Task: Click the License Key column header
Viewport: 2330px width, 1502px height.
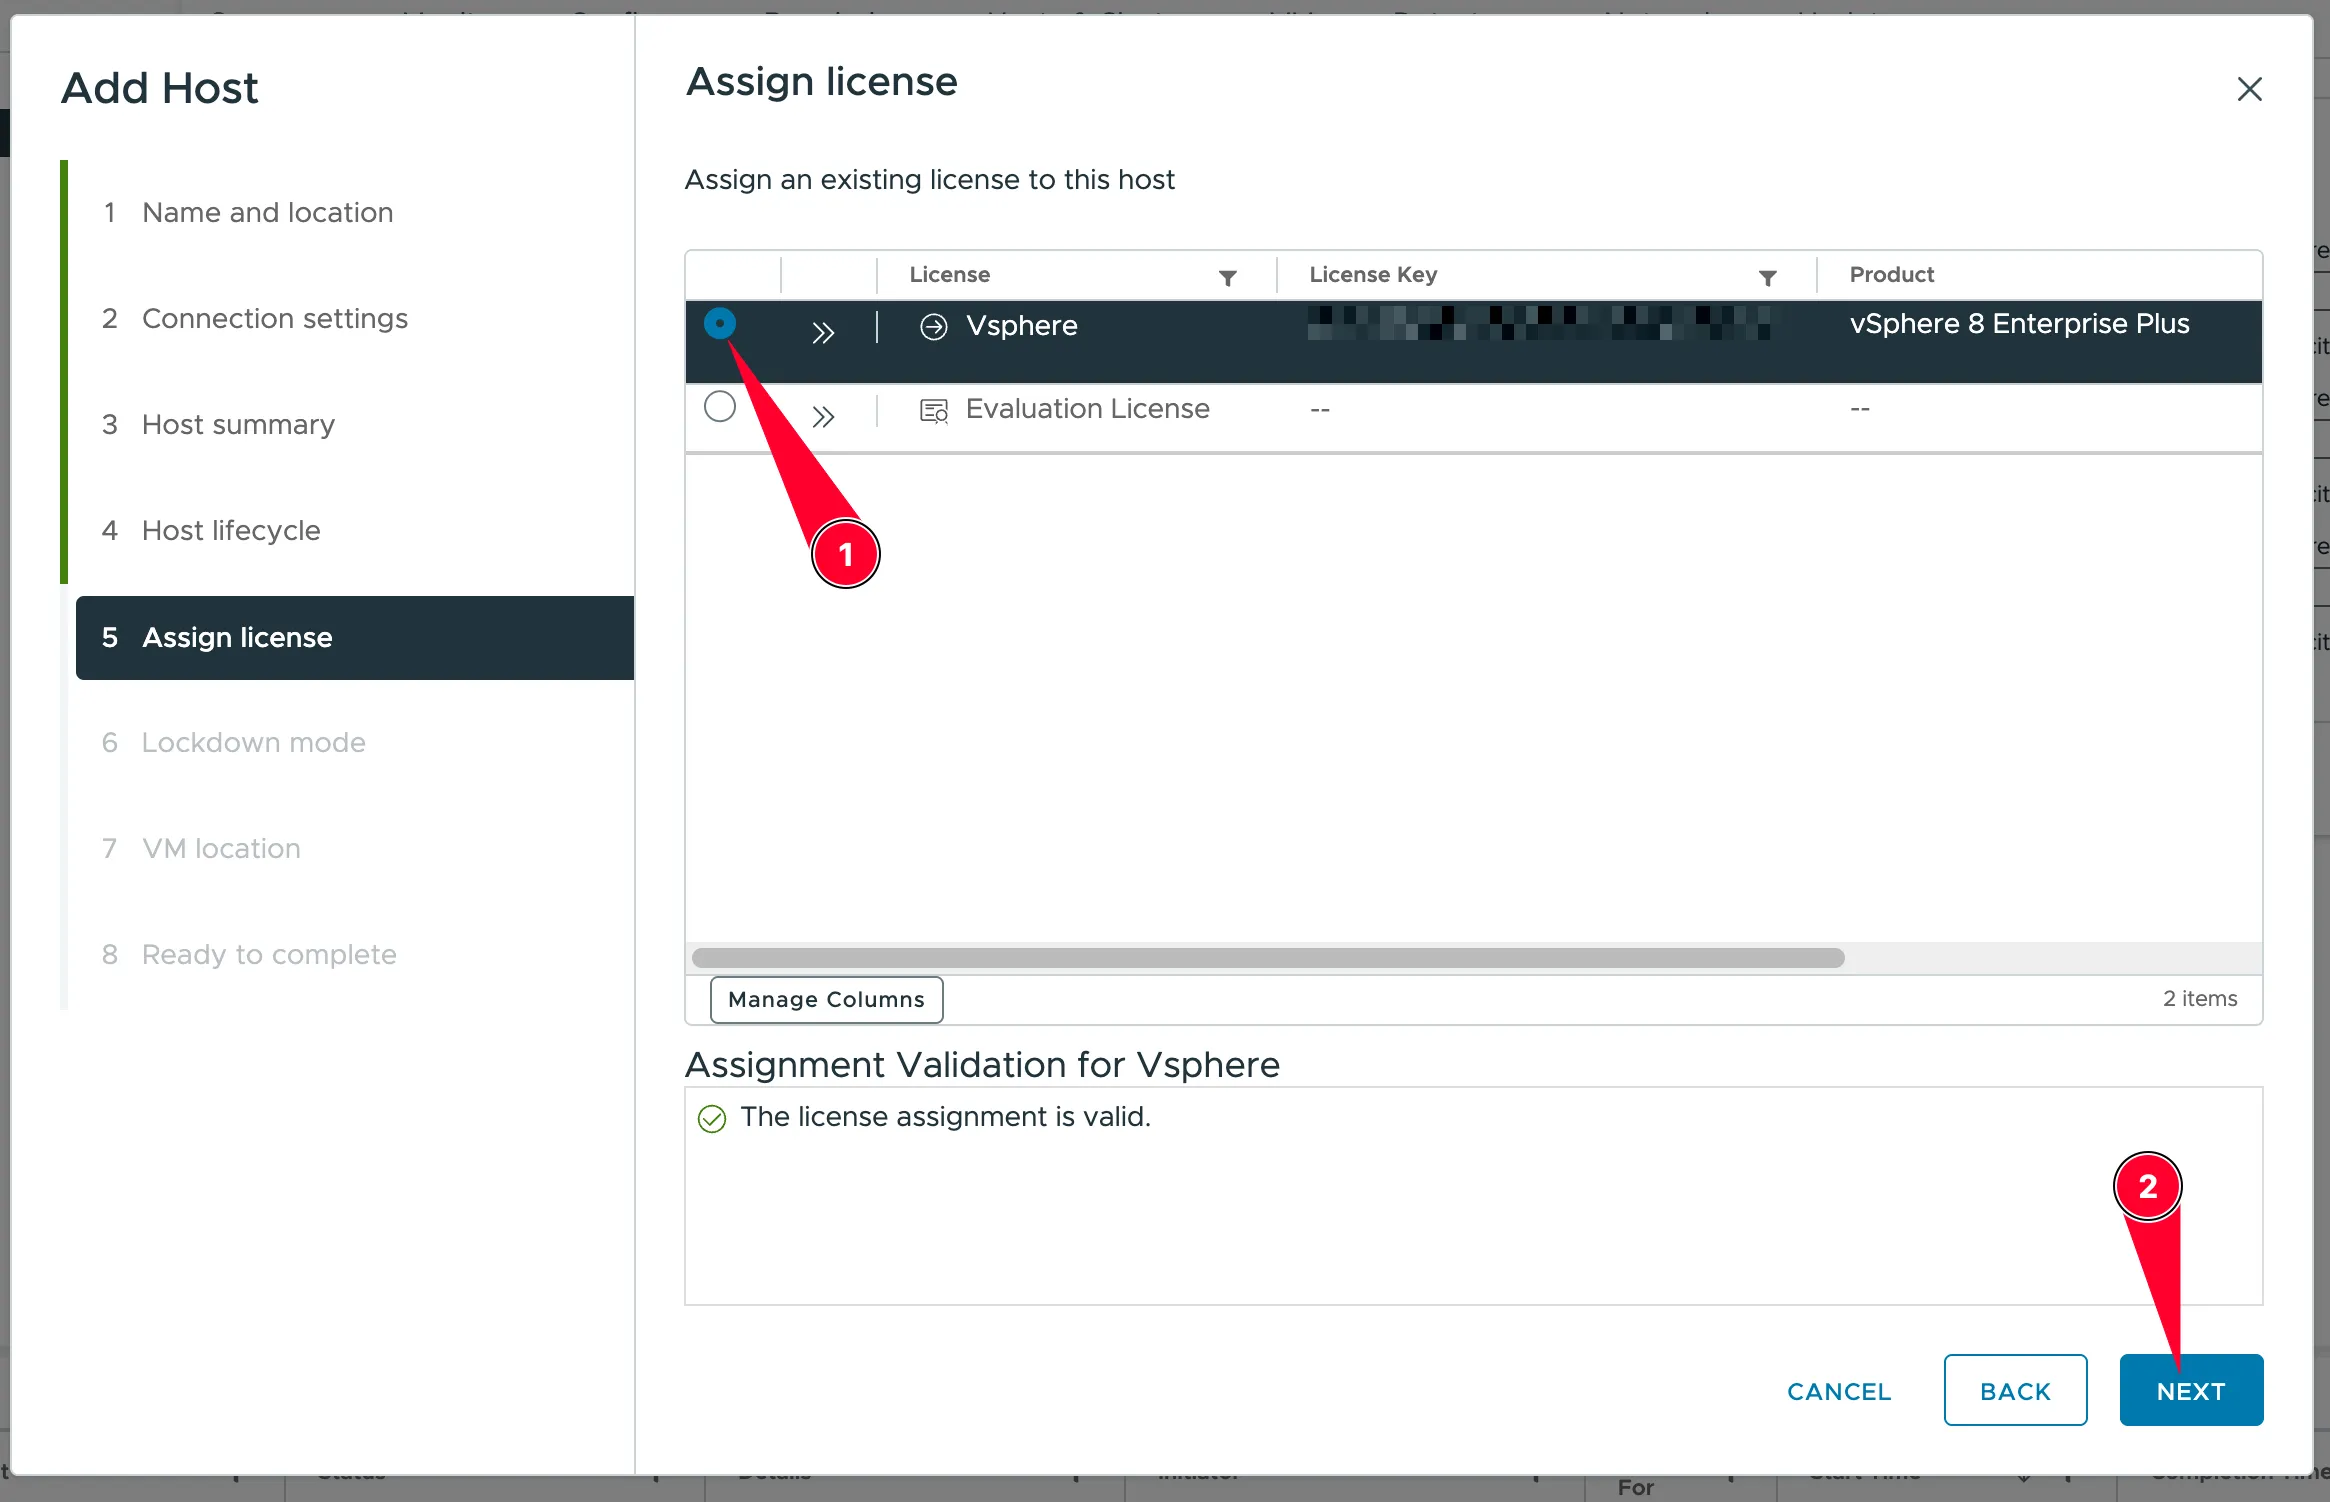Action: coord(1373,274)
